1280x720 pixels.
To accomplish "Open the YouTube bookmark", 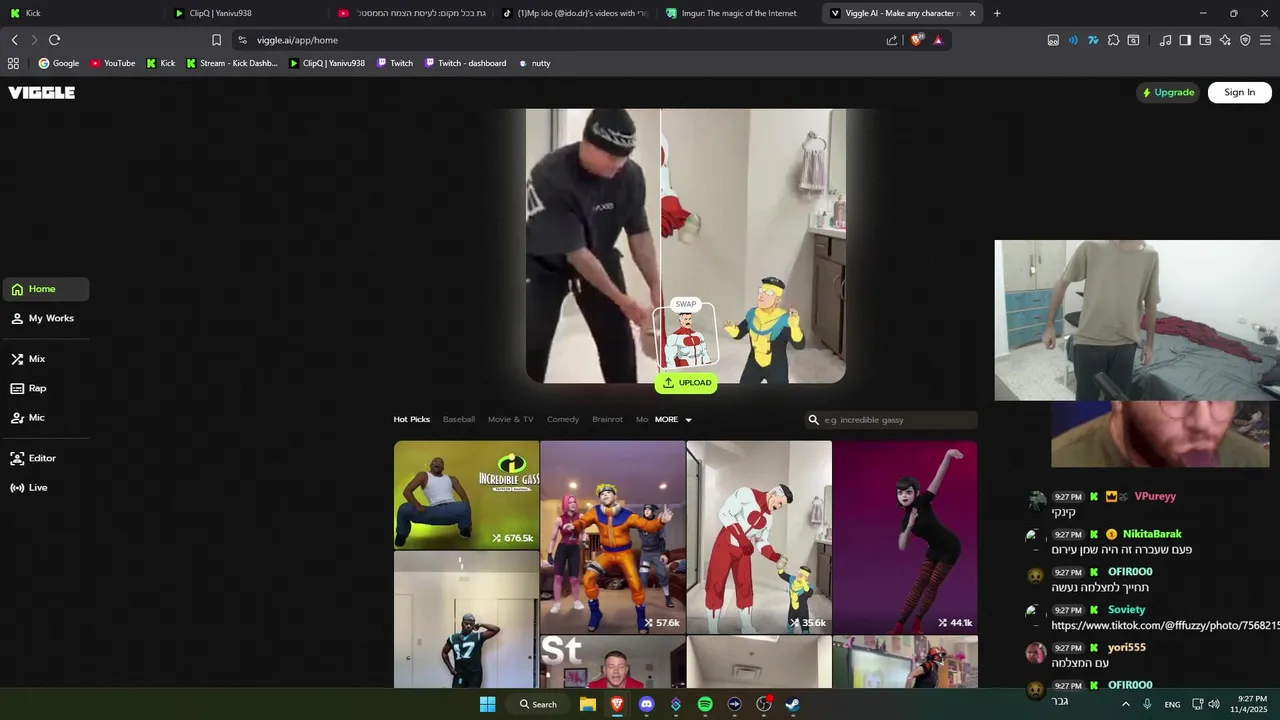I will [x=113, y=63].
